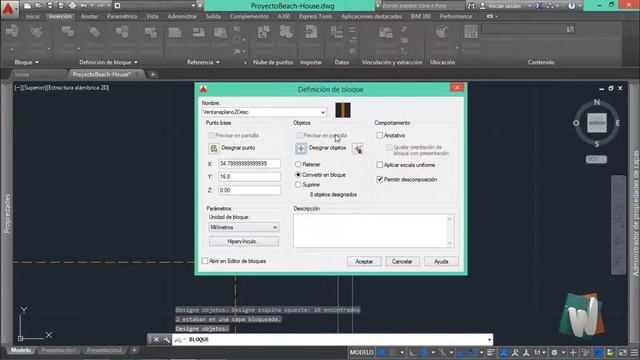Open Quick Select icon beside Designar objetos

[358, 149]
